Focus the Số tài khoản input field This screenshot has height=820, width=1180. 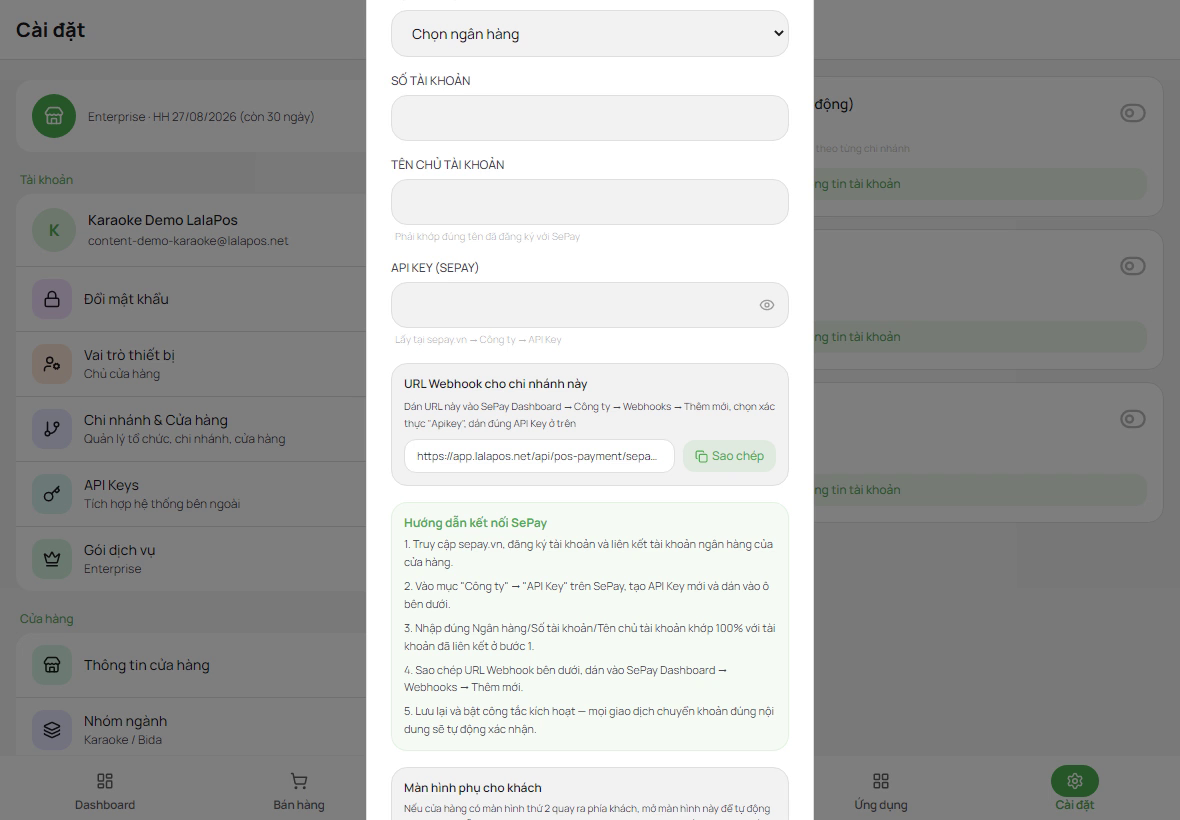(x=589, y=117)
